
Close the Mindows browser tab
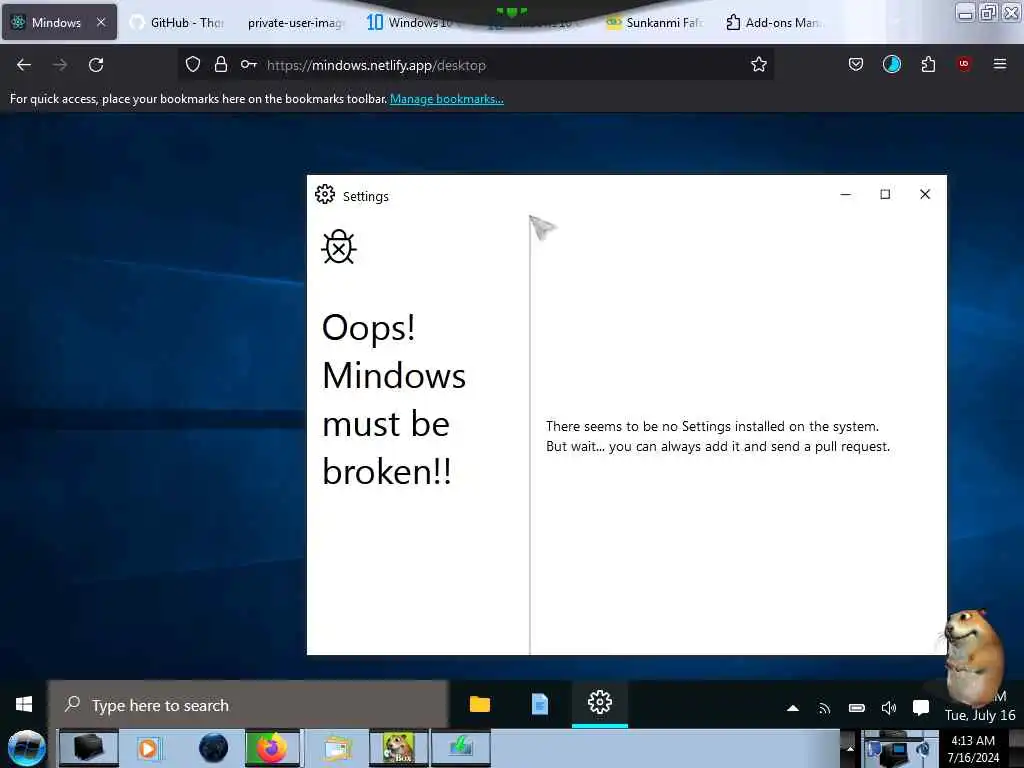pyautogui.click(x=101, y=22)
